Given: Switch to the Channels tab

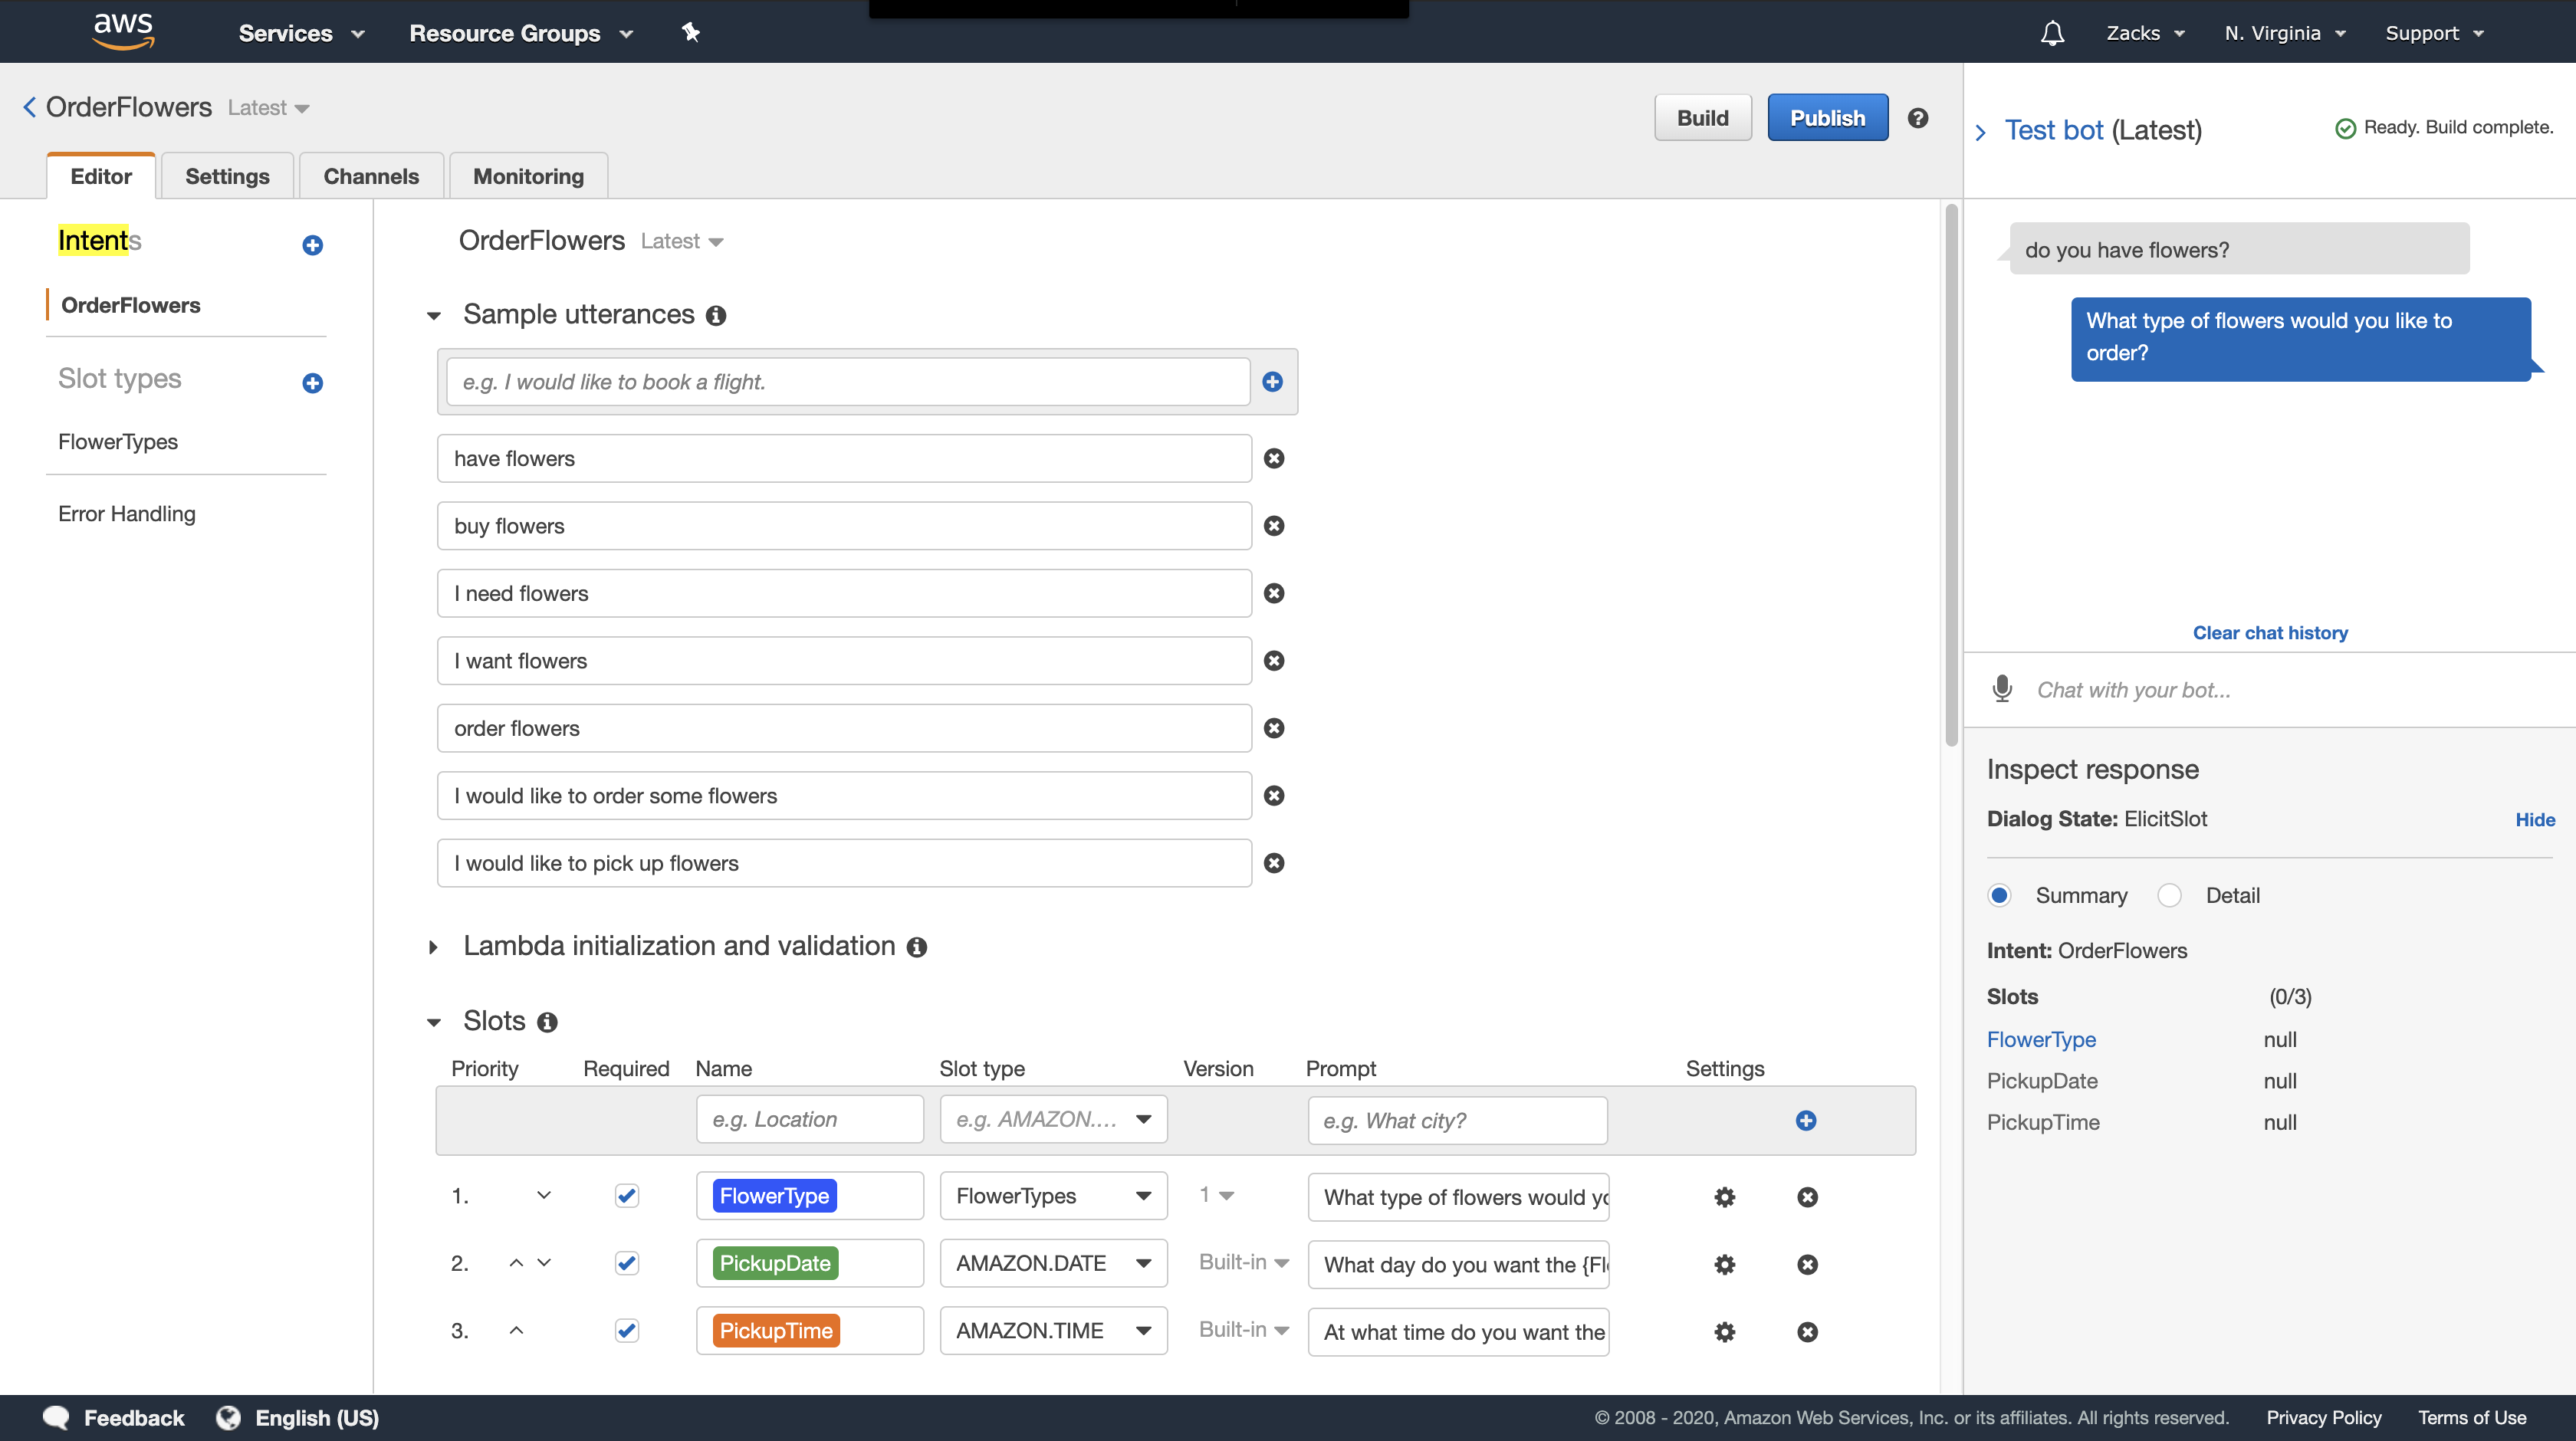Looking at the screenshot, I should [x=370, y=176].
